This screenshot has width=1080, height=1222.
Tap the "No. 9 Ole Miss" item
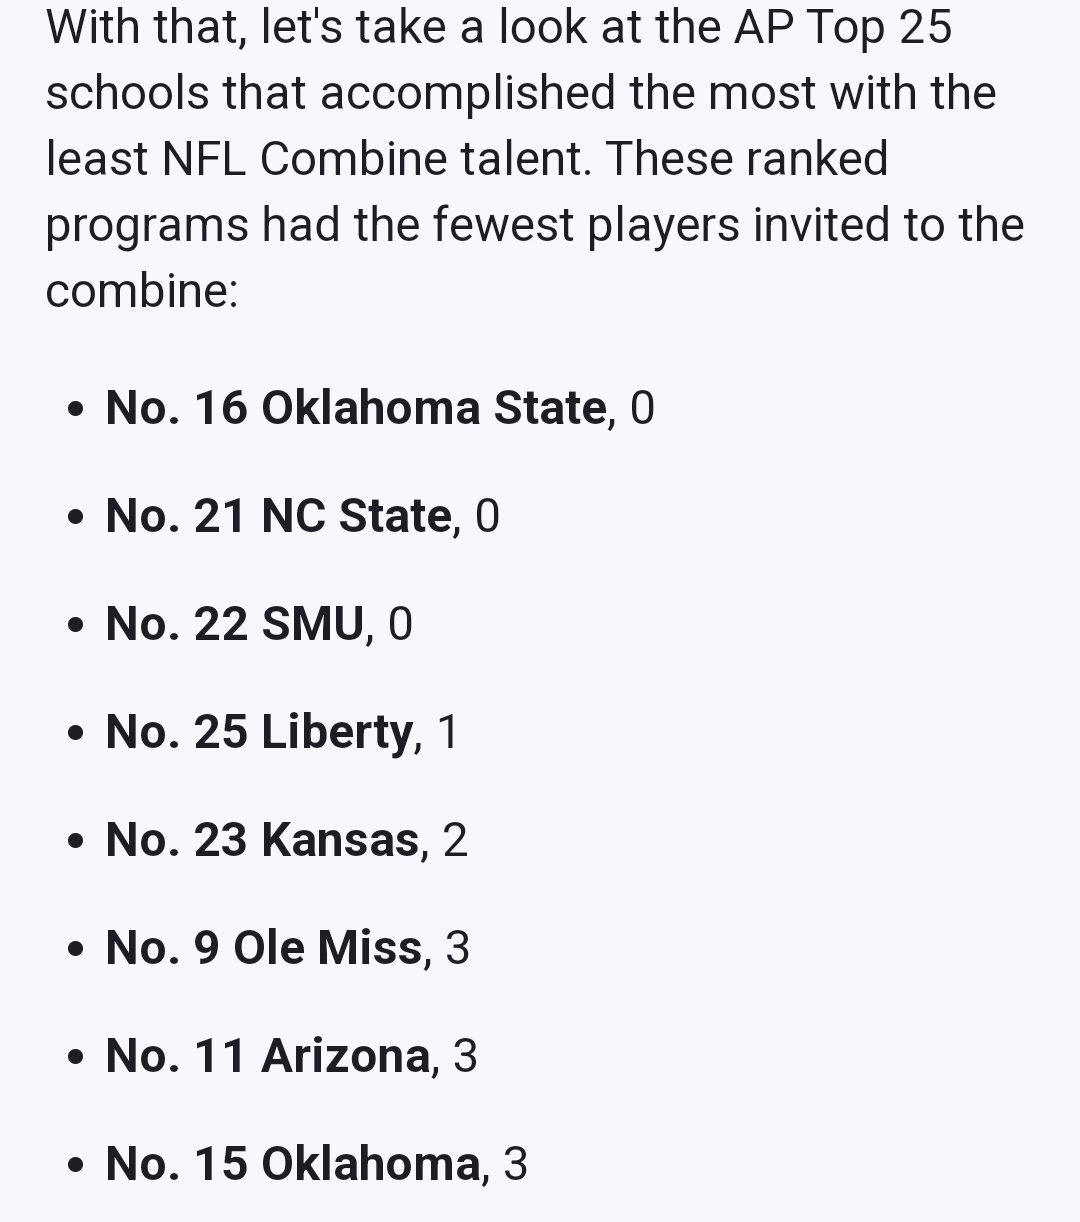point(263,948)
